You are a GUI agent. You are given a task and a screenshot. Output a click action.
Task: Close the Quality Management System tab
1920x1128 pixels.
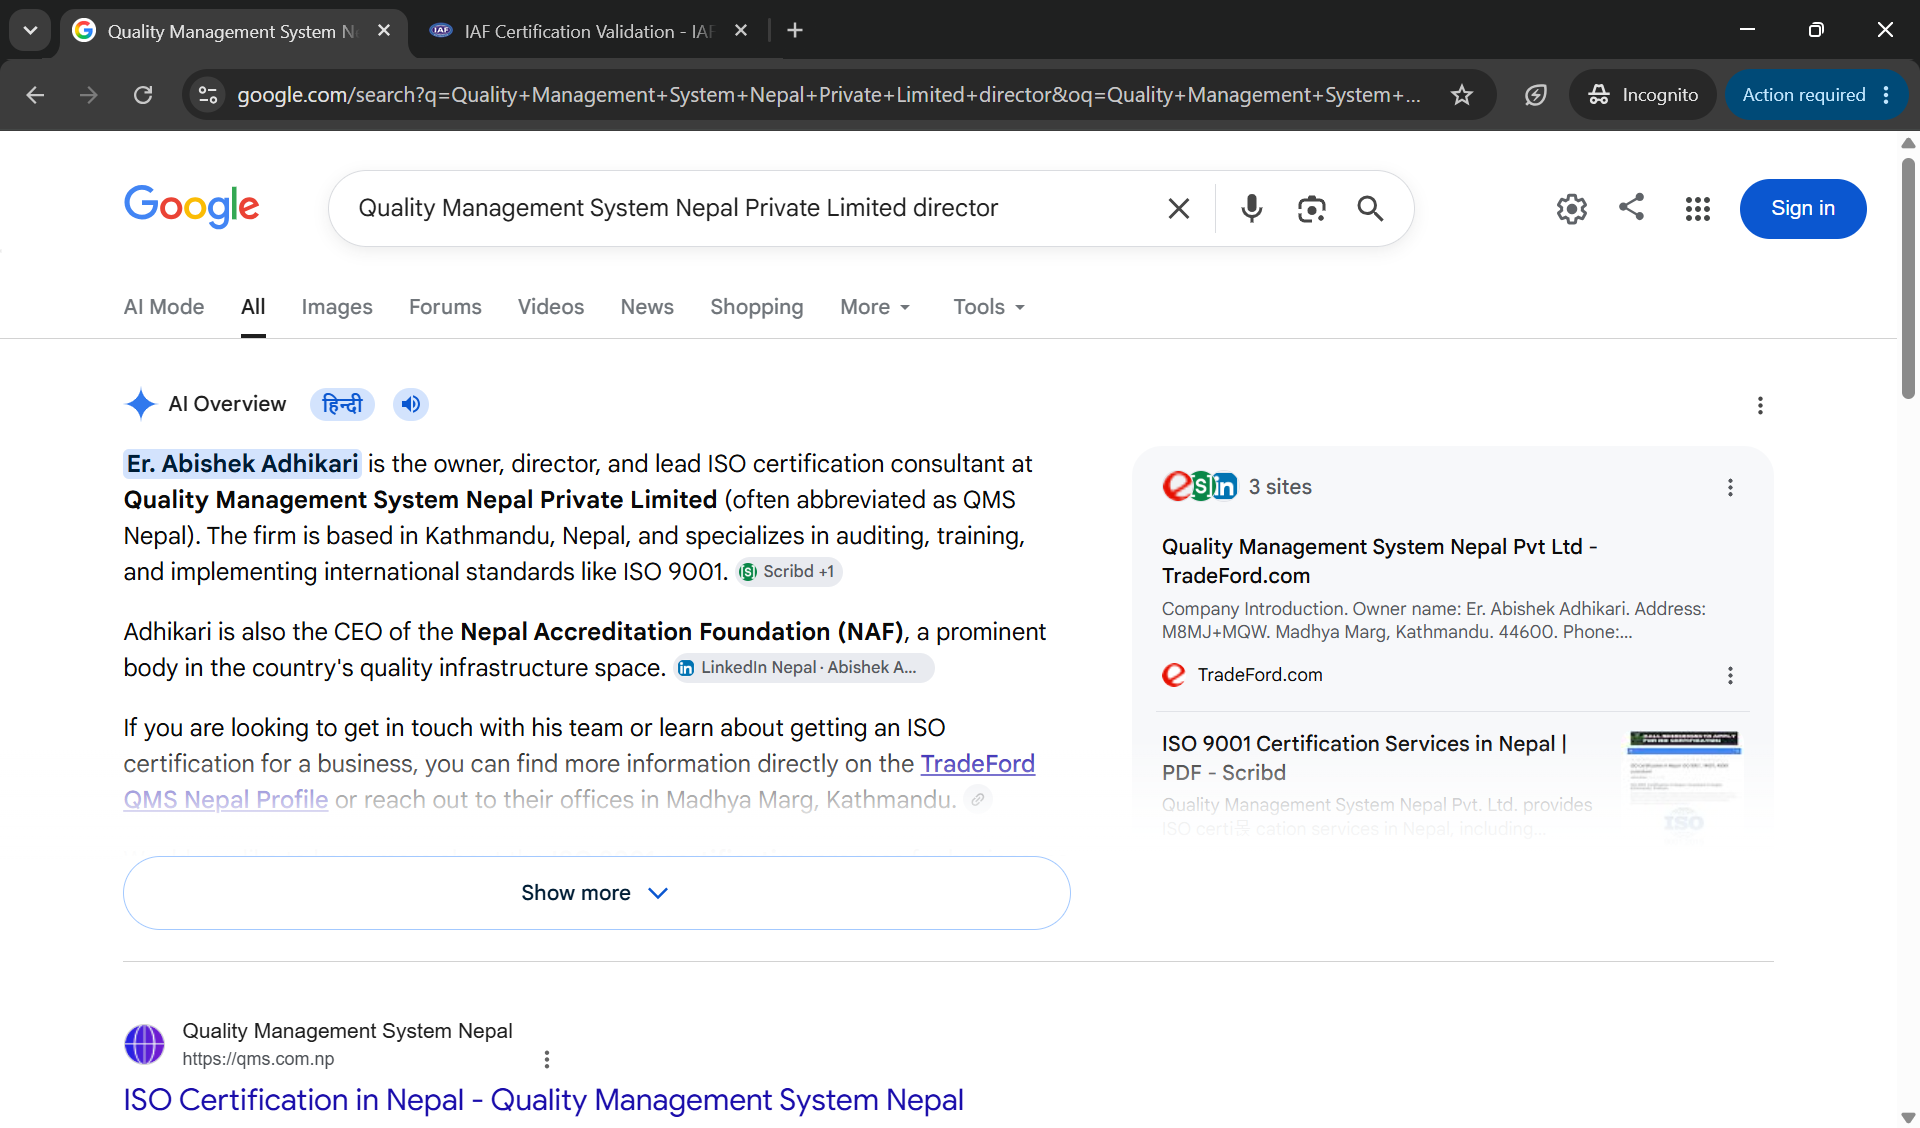point(384,31)
